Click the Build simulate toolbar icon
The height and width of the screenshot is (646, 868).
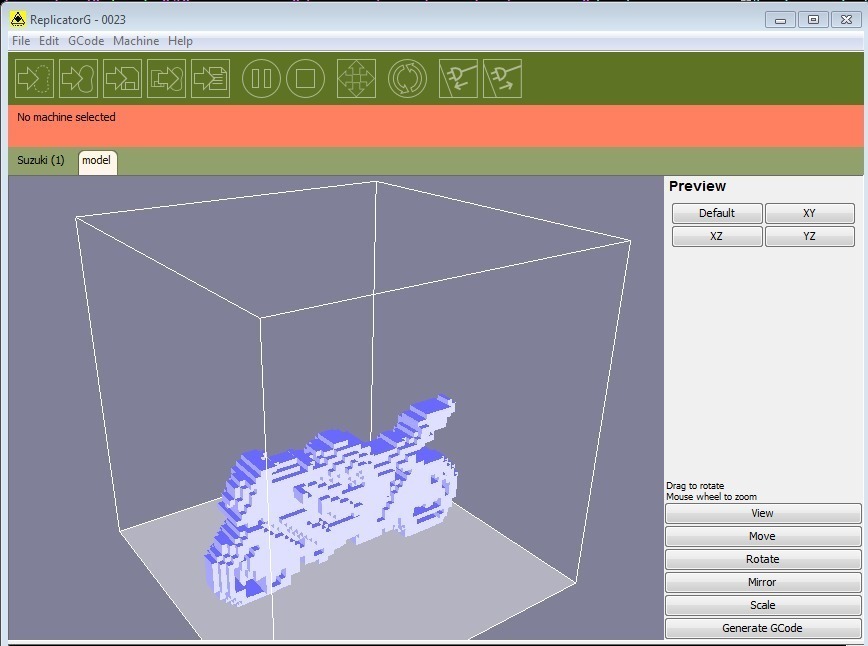[x=34, y=79]
